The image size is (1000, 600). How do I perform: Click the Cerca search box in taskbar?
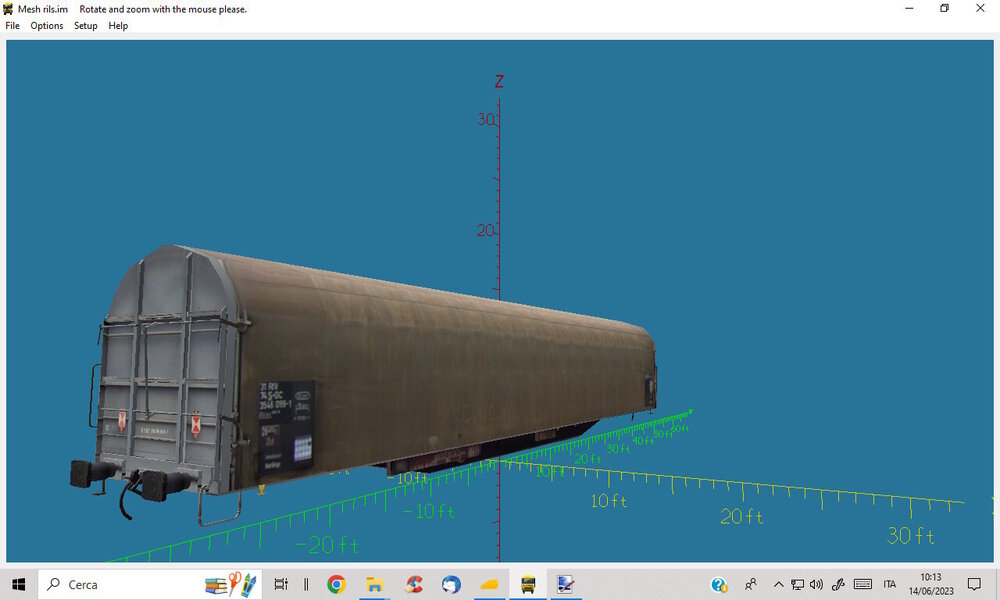(150, 584)
